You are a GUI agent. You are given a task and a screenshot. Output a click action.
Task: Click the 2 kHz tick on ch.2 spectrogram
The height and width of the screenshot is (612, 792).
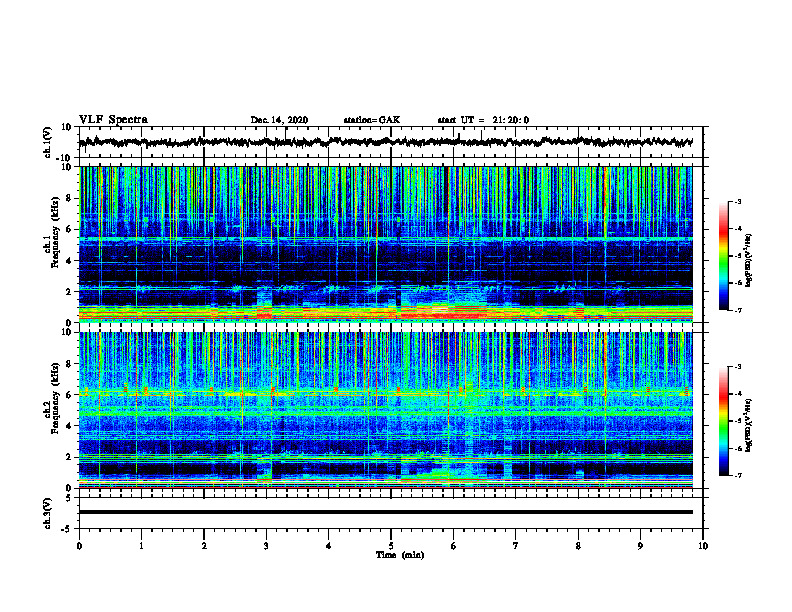tap(69, 457)
